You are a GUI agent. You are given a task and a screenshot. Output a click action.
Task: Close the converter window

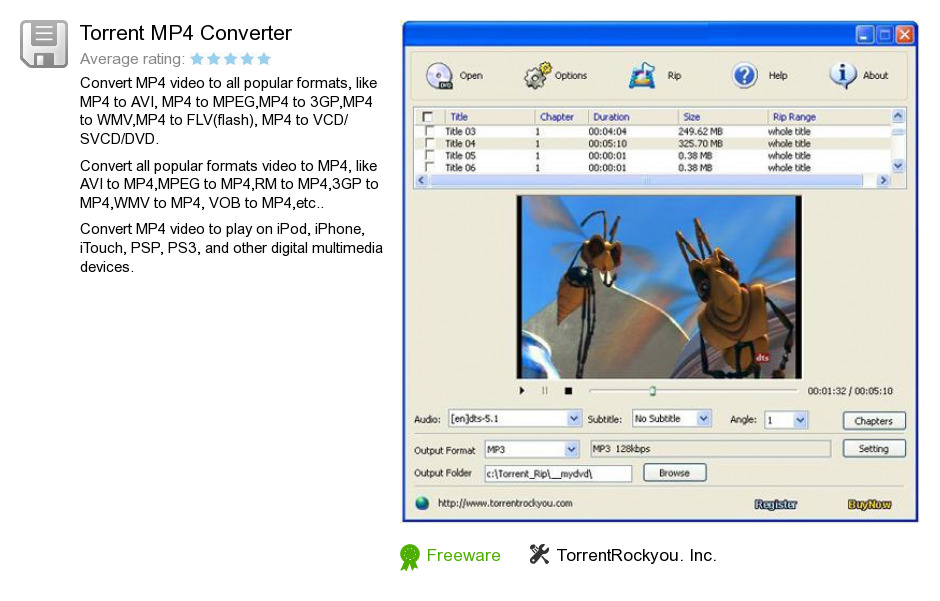pyautogui.click(x=905, y=35)
